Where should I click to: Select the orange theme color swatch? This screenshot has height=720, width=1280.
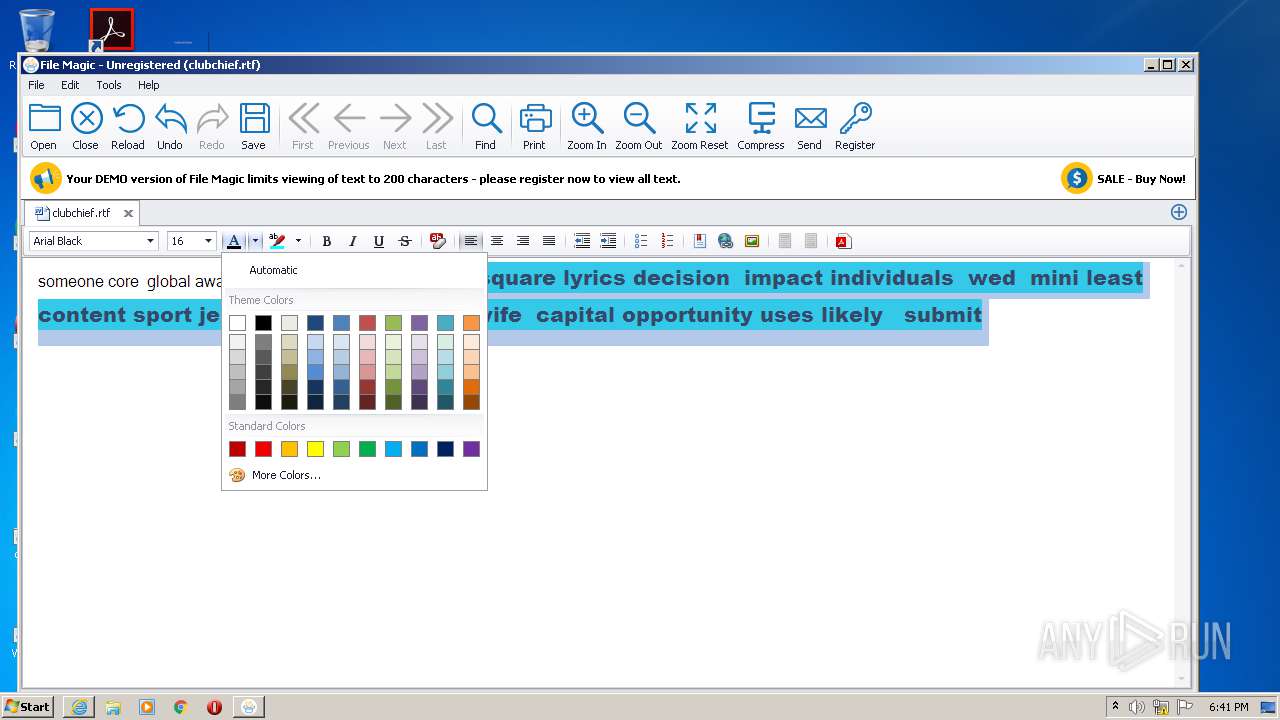pyautogui.click(x=471, y=323)
